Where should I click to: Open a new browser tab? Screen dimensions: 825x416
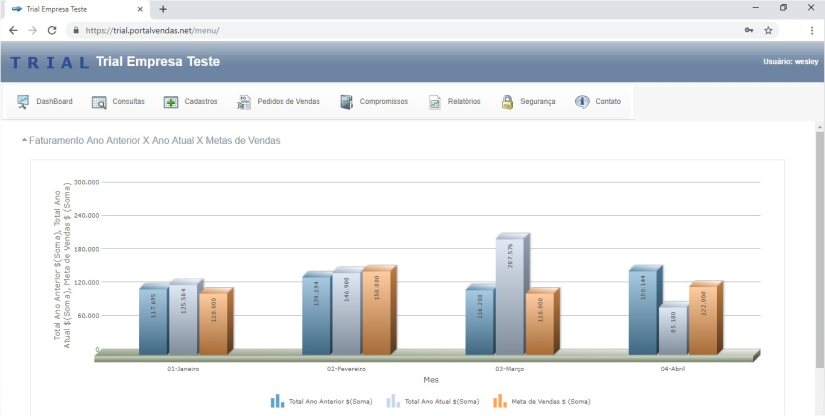[163, 9]
